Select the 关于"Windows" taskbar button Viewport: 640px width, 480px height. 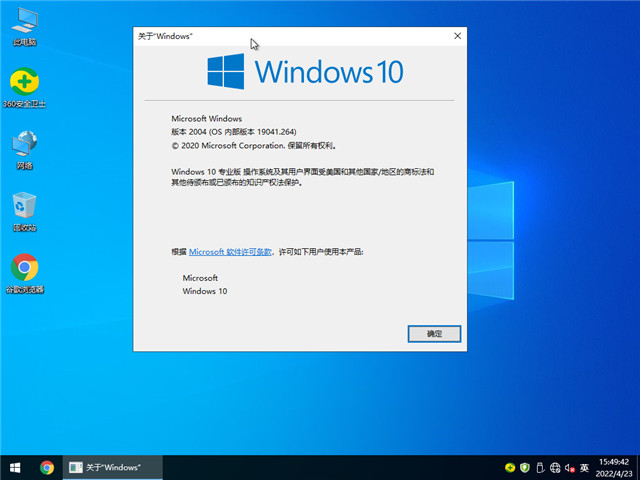tap(104, 467)
